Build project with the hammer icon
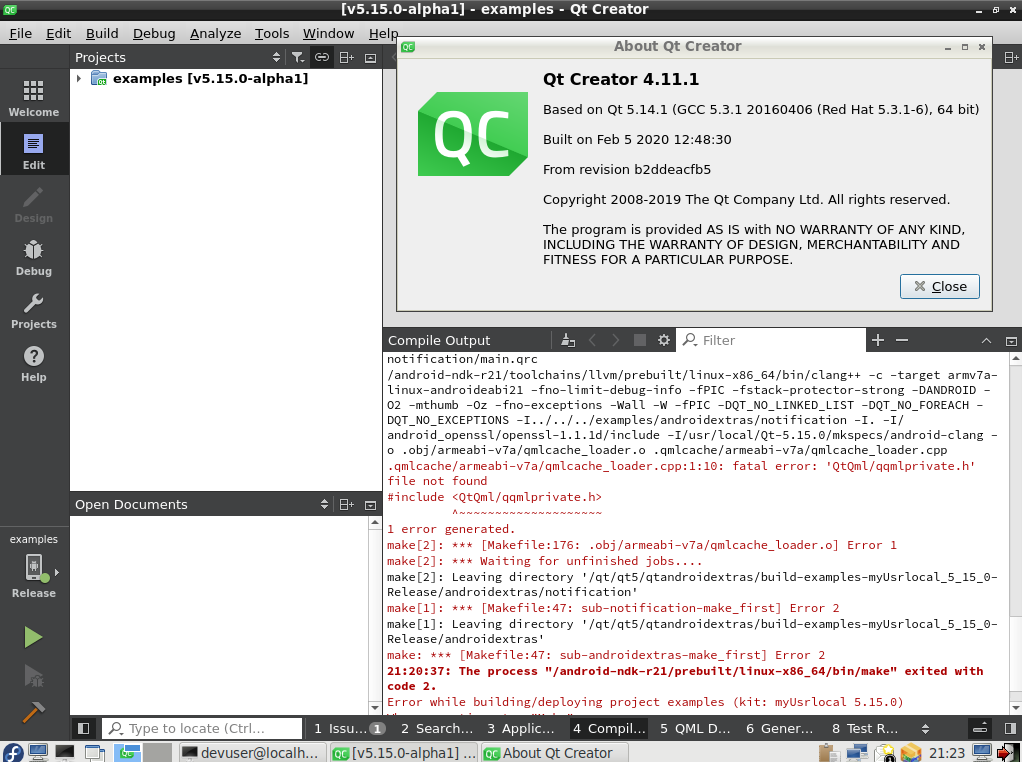This screenshot has height=762, width=1022. point(33,712)
